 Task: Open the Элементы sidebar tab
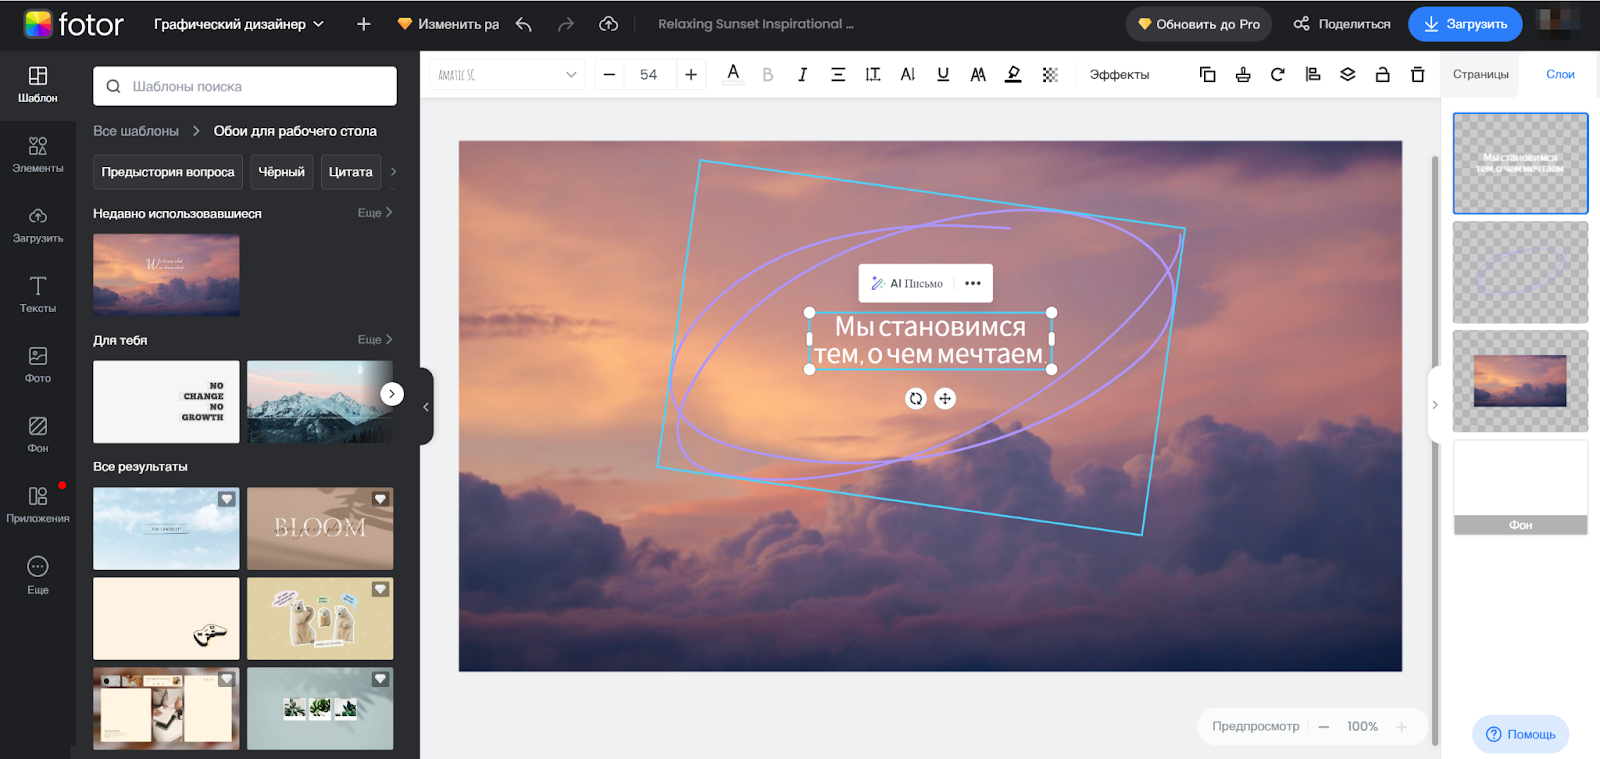[x=38, y=155]
